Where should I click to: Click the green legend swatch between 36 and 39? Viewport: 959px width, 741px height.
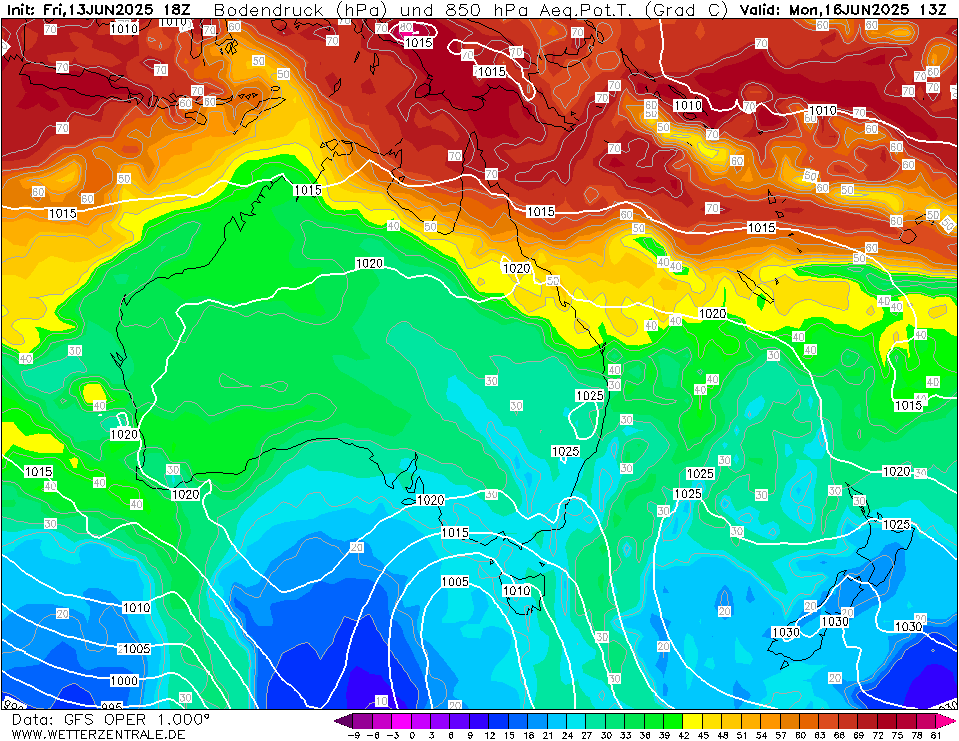[x=653, y=720]
